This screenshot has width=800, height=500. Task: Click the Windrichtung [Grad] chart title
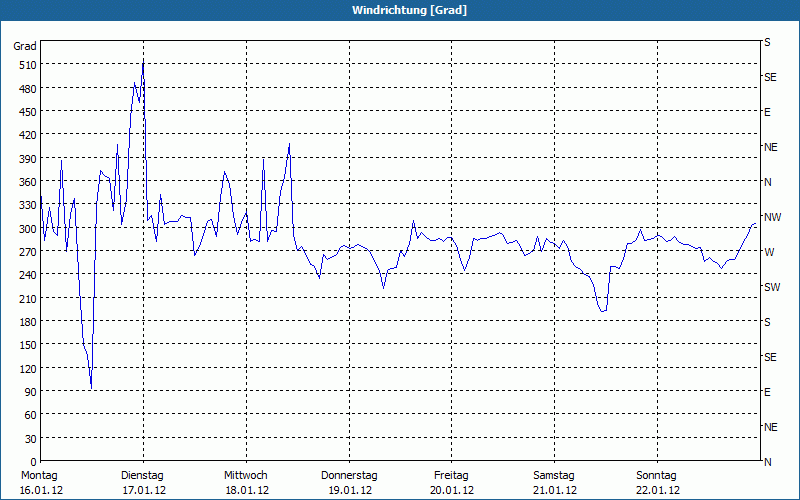[x=409, y=10]
